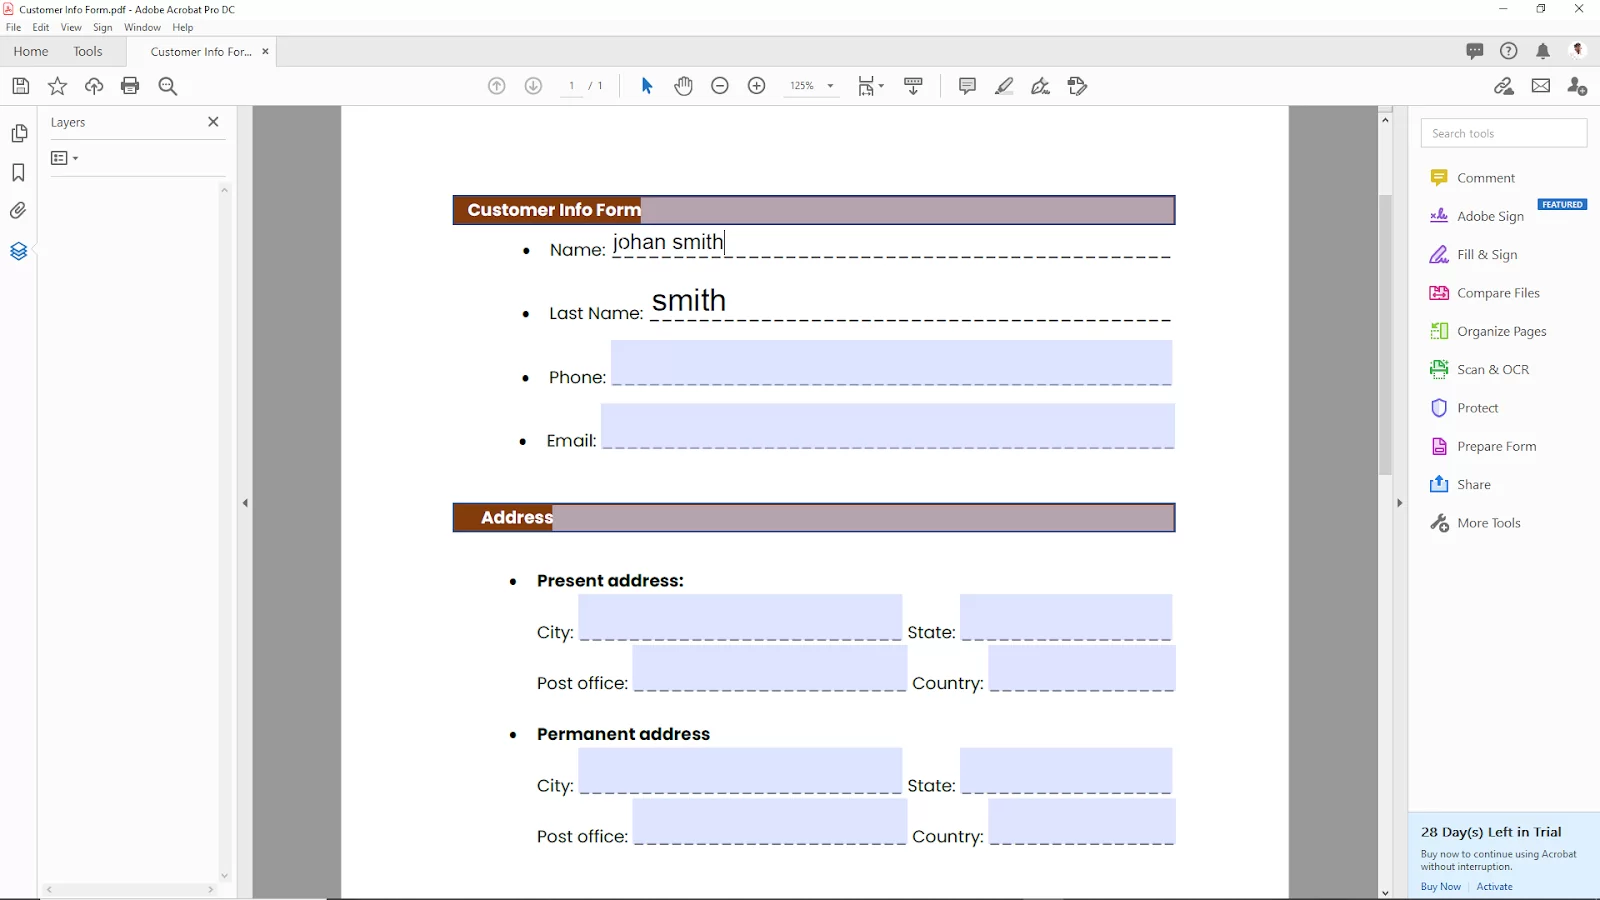Collapse the left navigation pane arrow

point(245,503)
